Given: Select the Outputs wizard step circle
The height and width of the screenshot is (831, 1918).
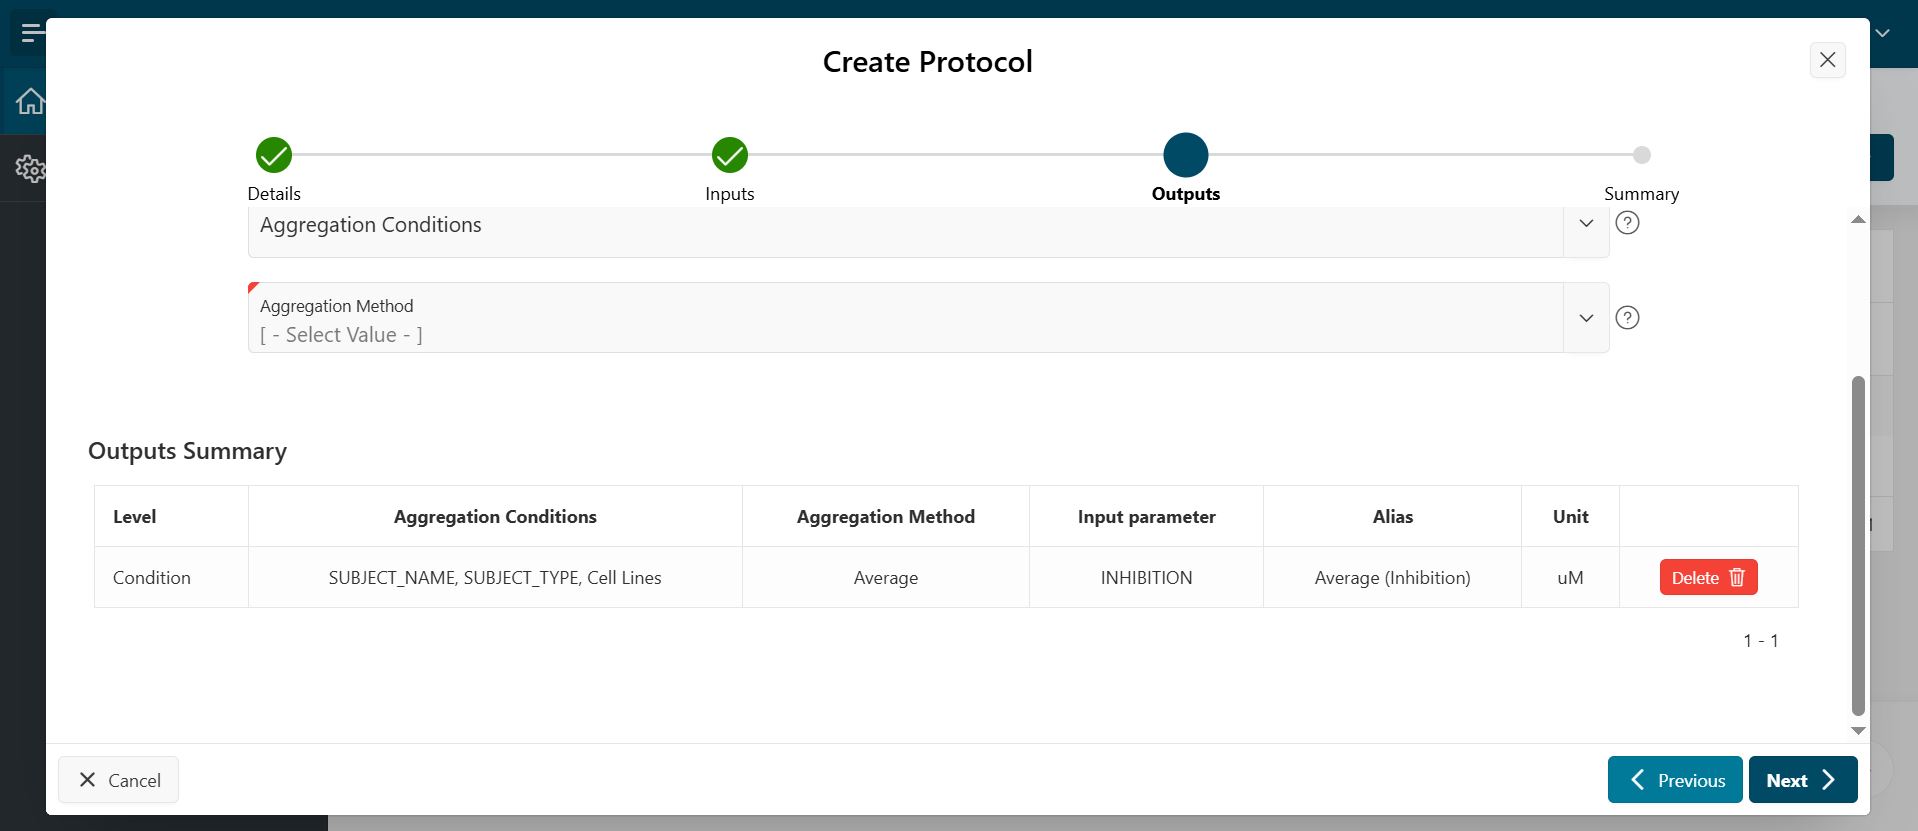Looking at the screenshot, I should click(1186, 155).
